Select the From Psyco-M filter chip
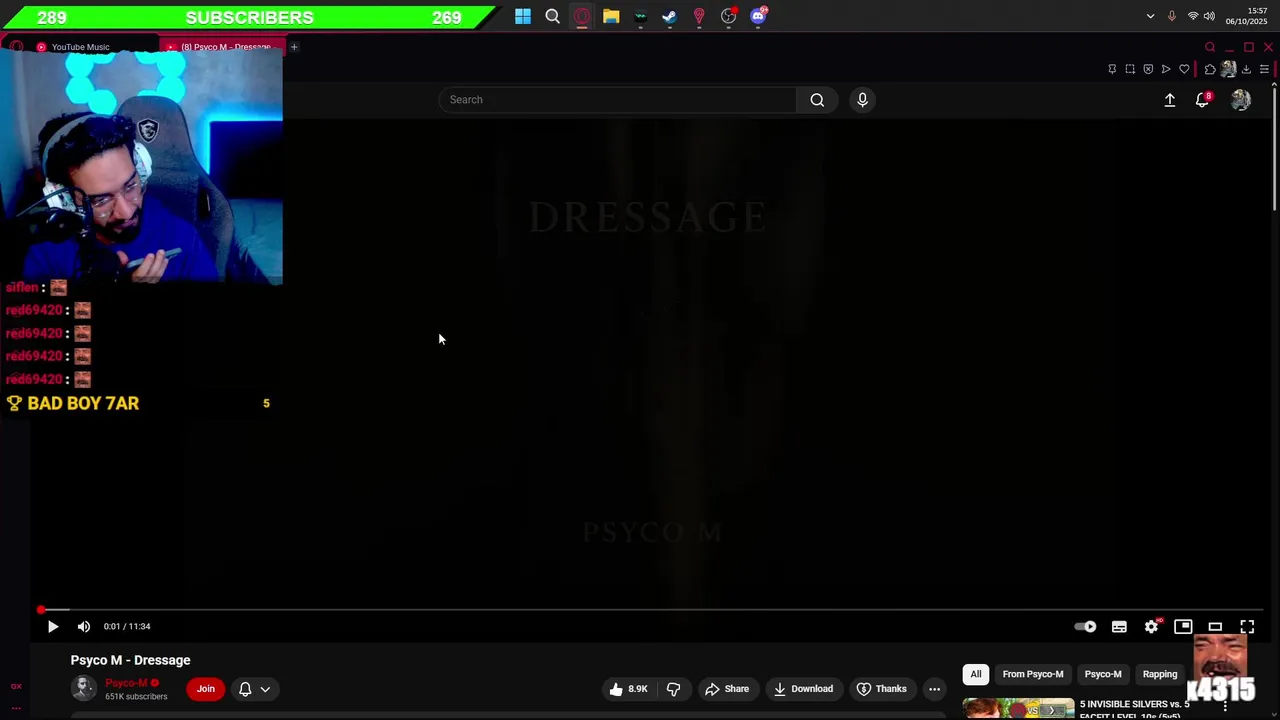This screenshot has width=1280, height=720. point(1033,674)
